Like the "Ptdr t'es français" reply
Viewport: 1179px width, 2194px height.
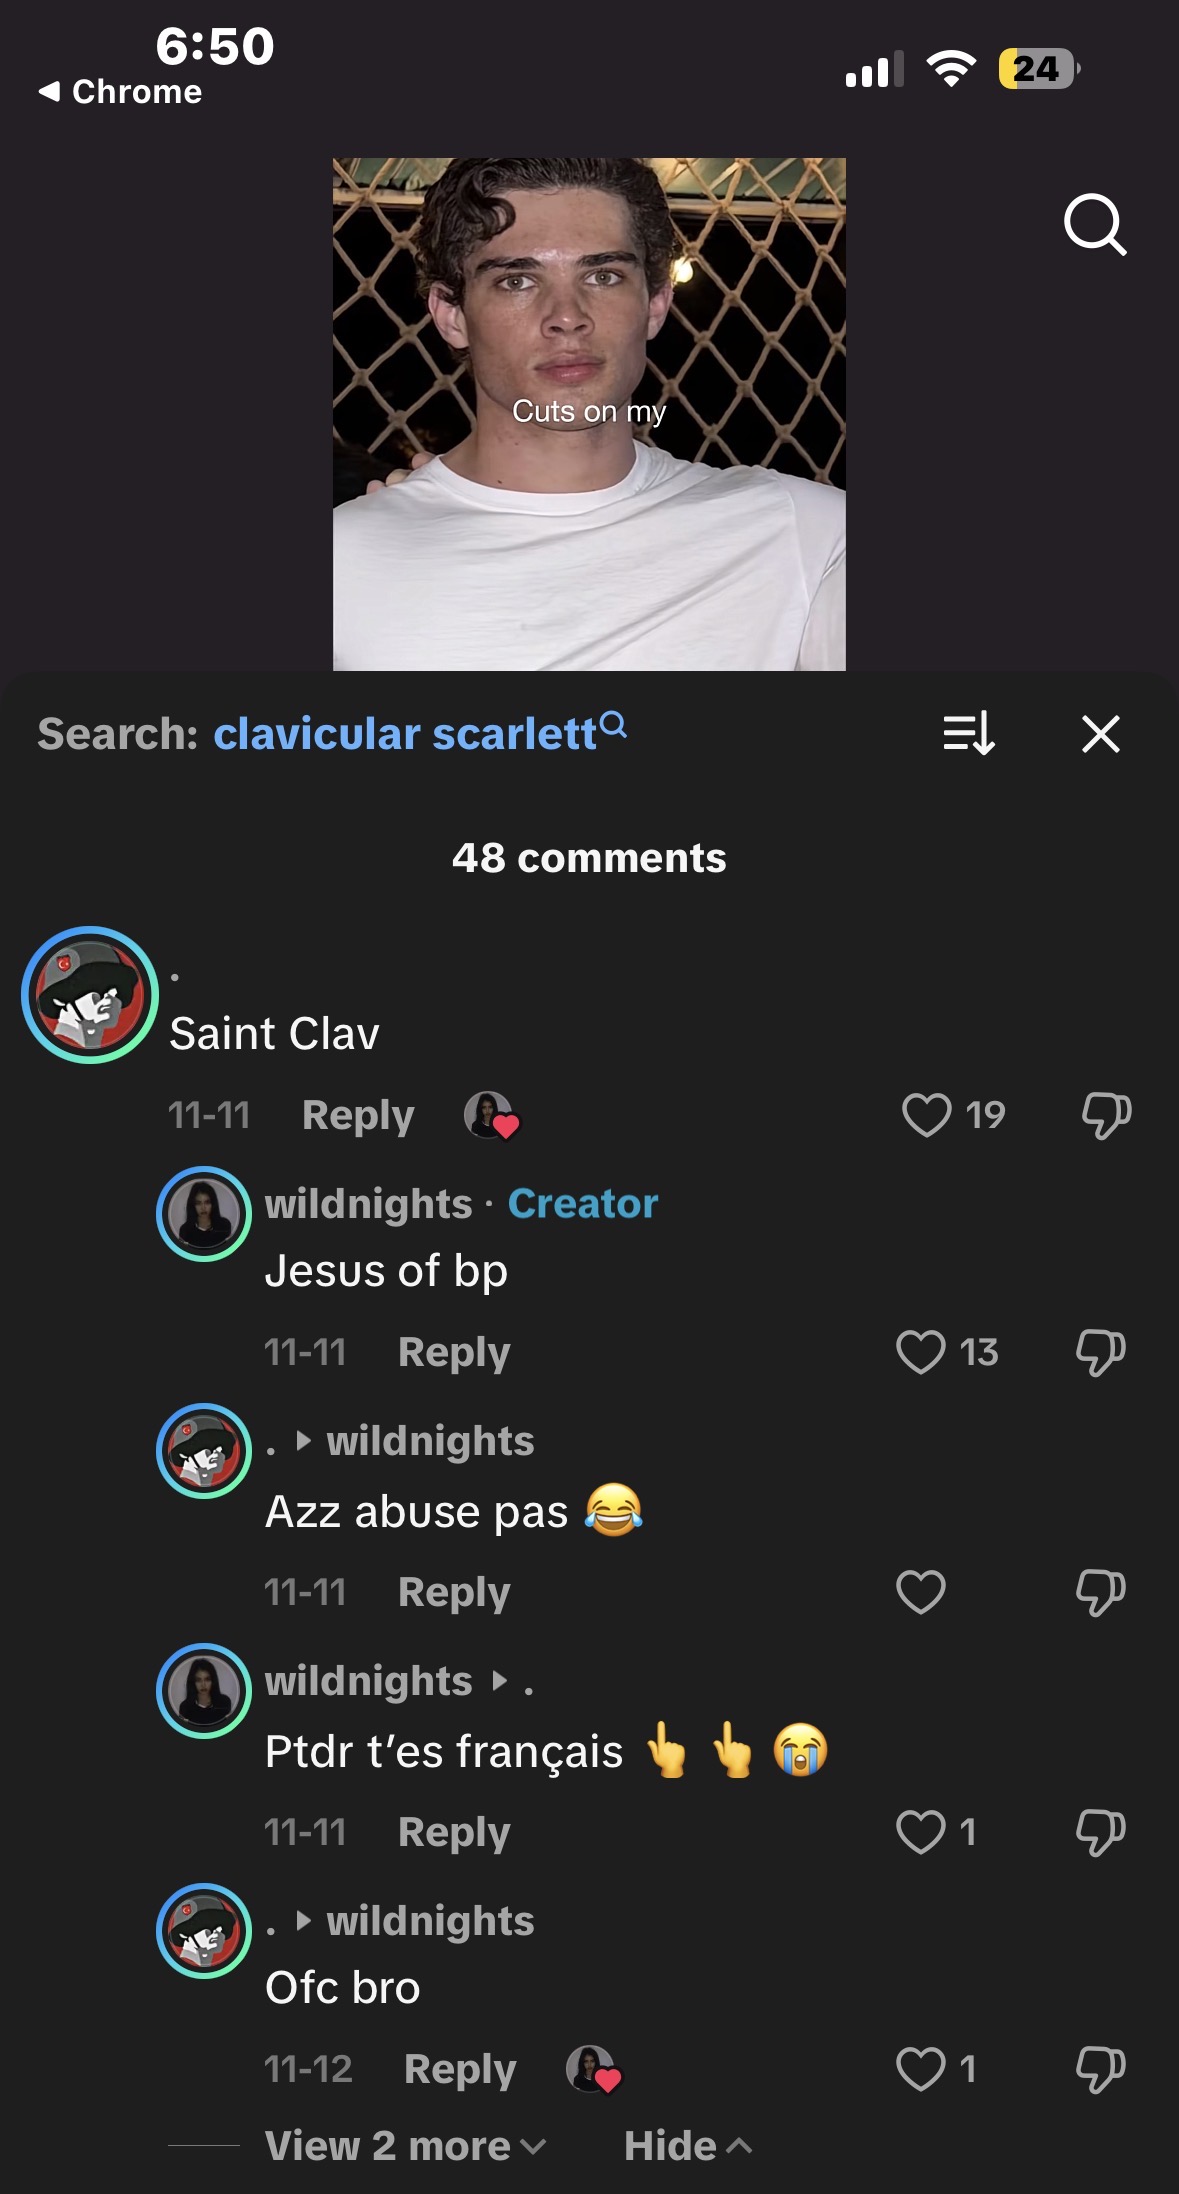(x=921, y=1832)
